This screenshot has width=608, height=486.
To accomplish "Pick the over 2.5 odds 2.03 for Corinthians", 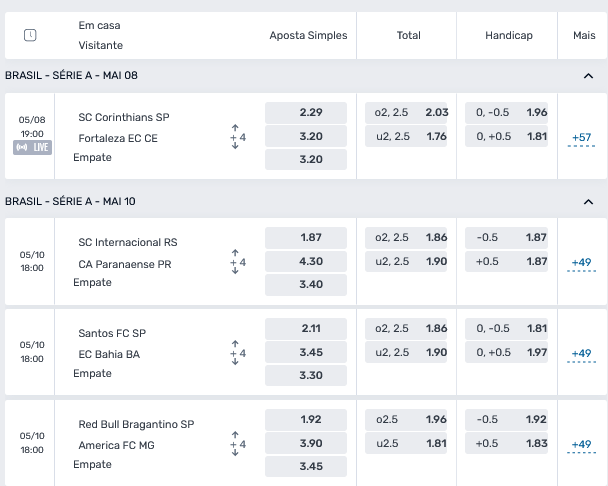I will (406, 112).
